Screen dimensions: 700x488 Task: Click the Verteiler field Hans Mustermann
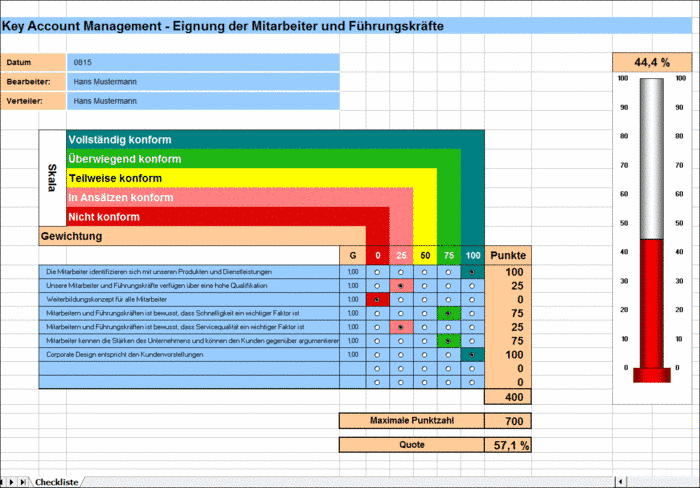point(203,101)
